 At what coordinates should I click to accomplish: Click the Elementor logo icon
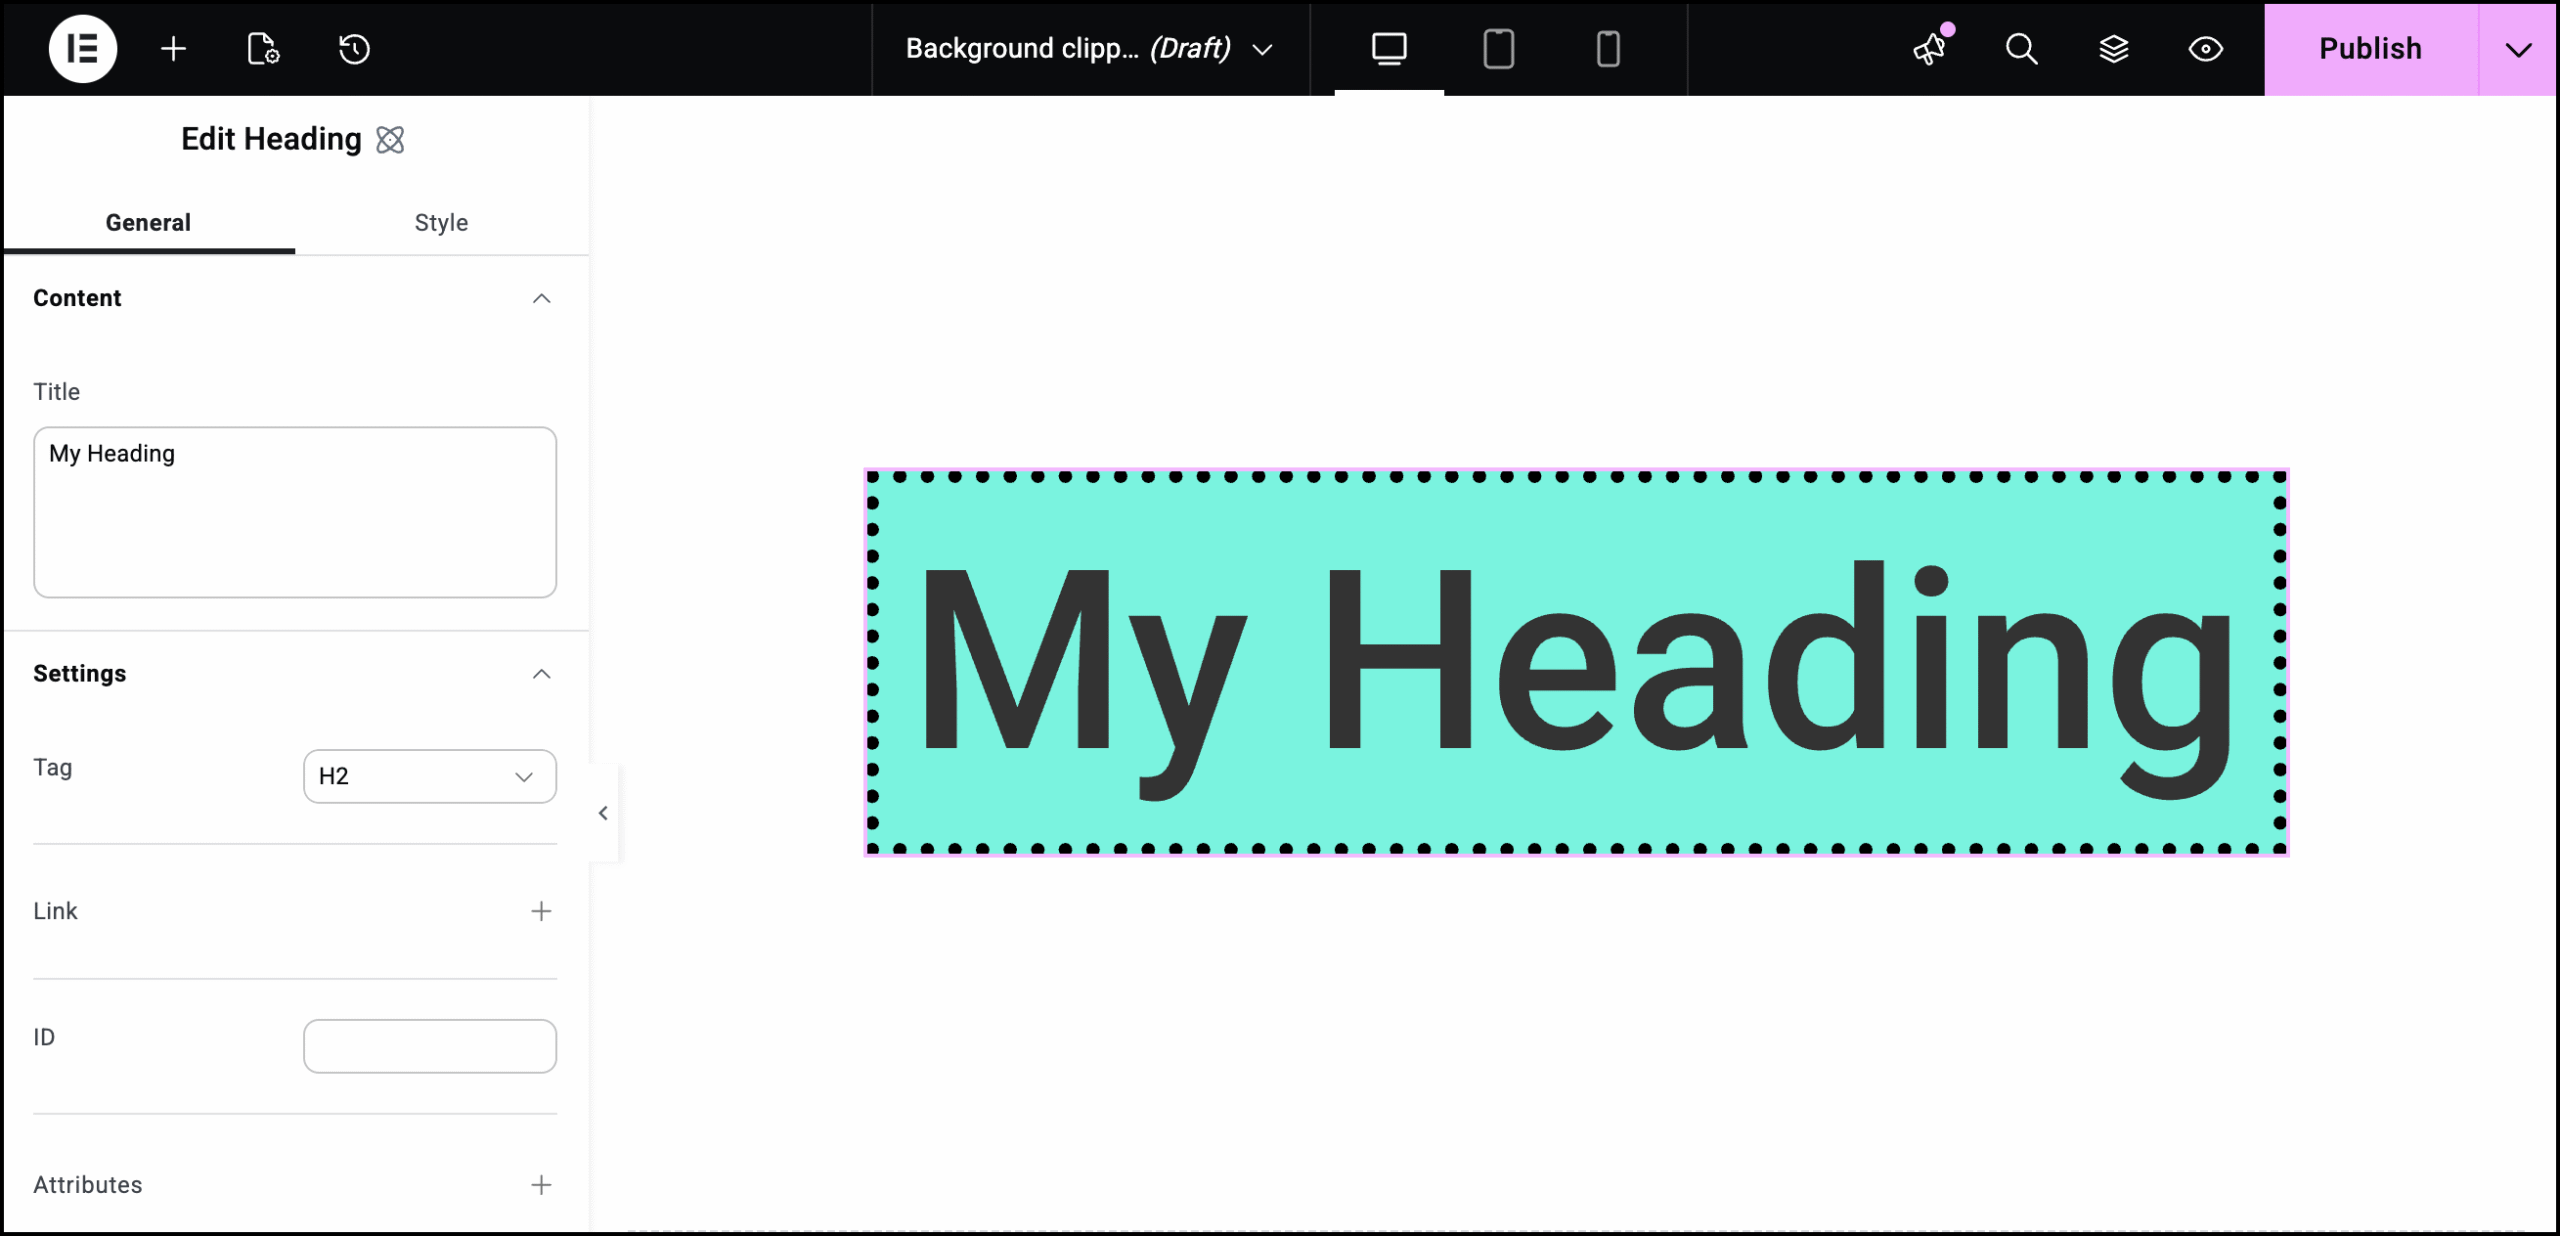tap(82, 49)
